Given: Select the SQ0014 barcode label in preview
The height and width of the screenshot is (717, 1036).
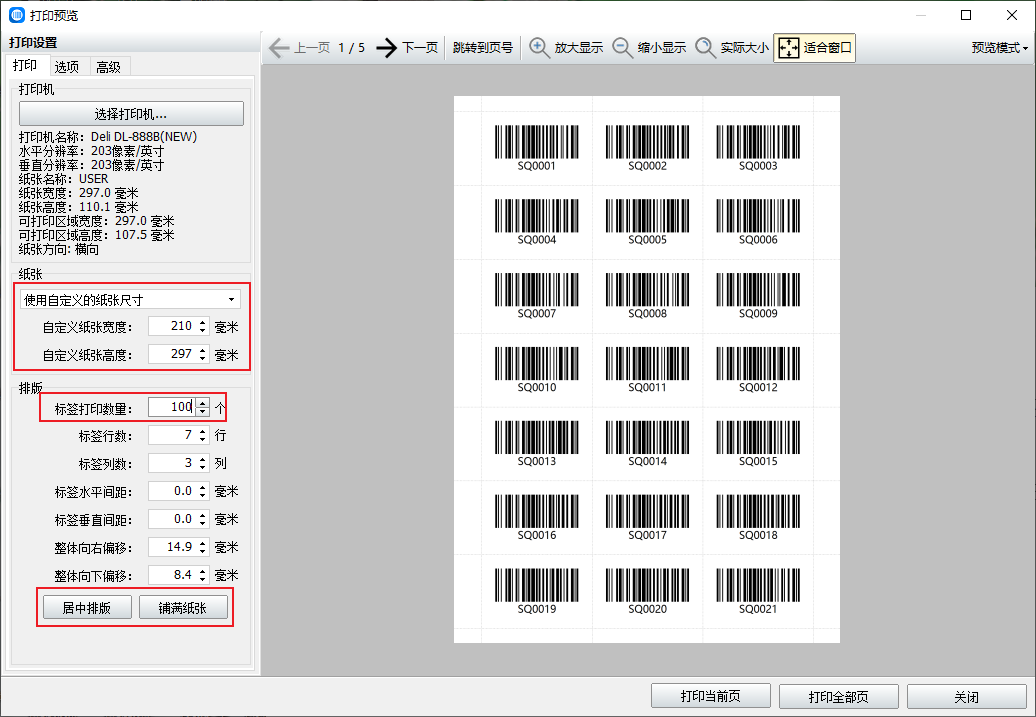Looking at the screenshot, I should coord(648,443).
